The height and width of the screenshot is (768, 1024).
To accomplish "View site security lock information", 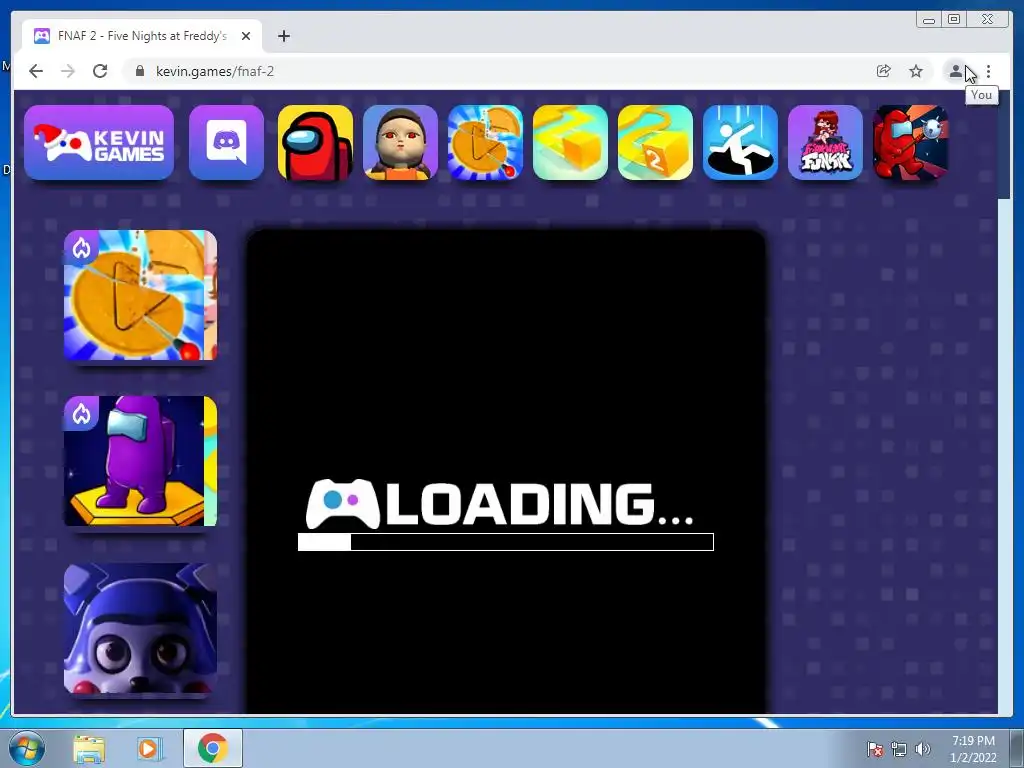I will (x=139, y=71).
